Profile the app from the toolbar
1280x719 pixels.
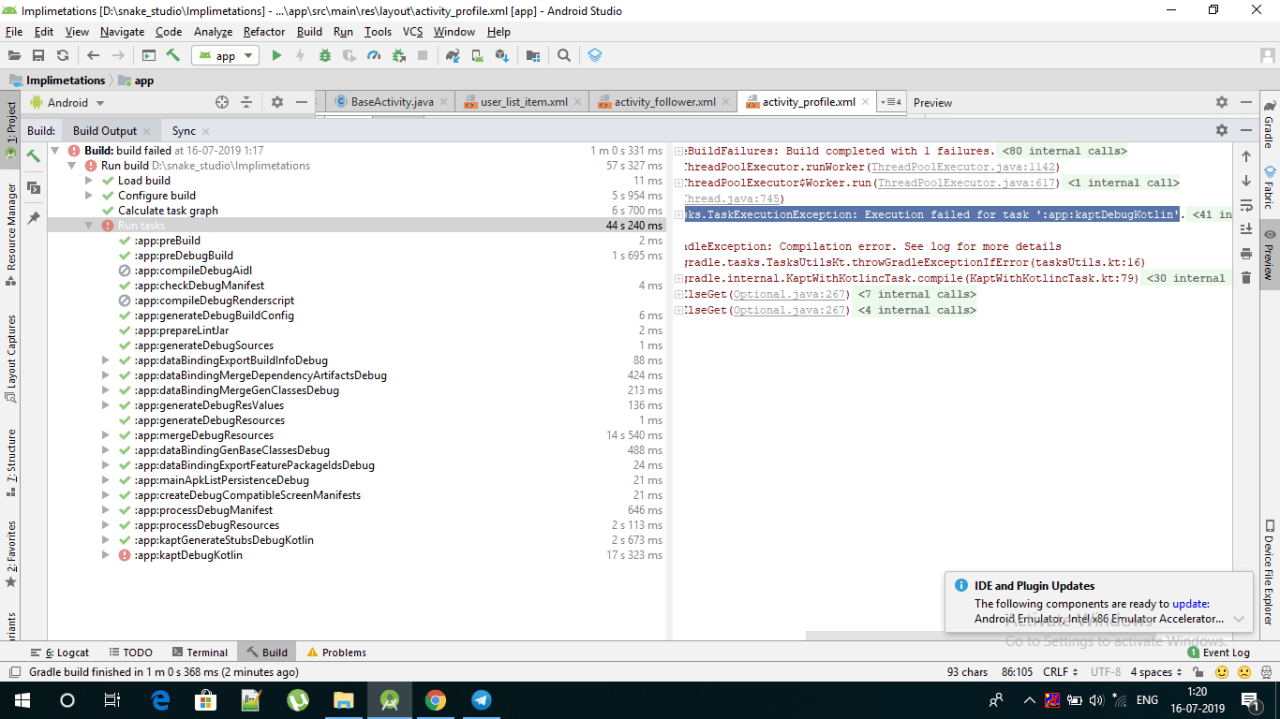point(374,55)
